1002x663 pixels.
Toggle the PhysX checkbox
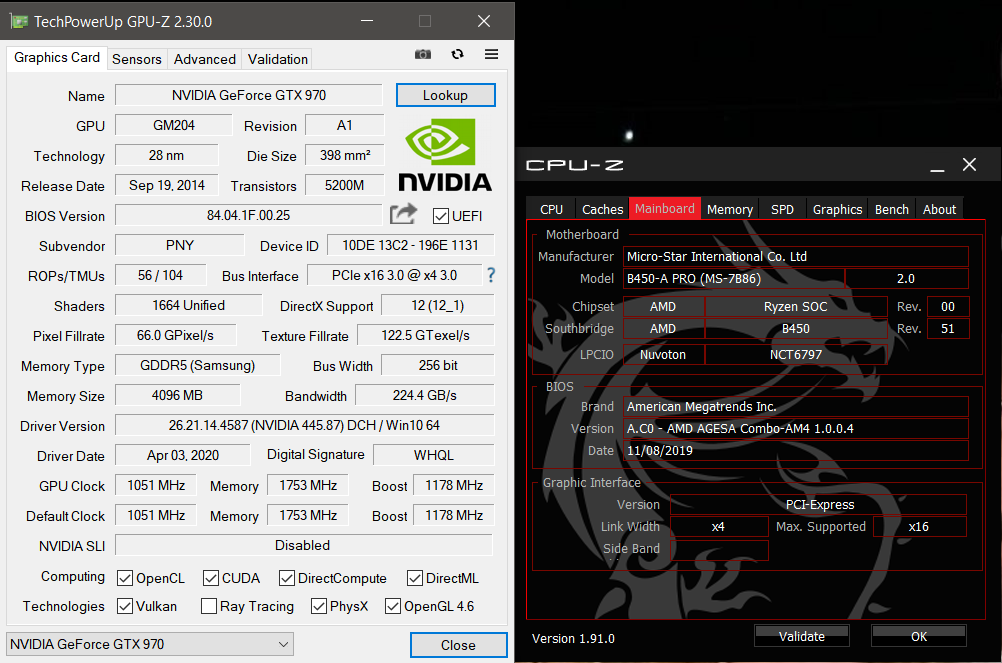[319, 606]
